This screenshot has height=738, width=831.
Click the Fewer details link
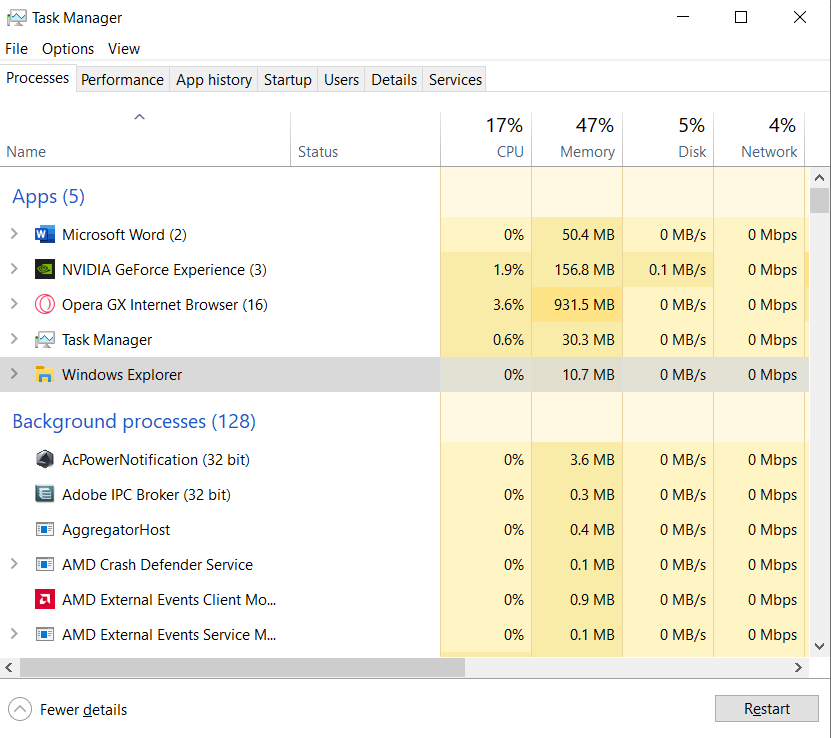coord(84,709)
